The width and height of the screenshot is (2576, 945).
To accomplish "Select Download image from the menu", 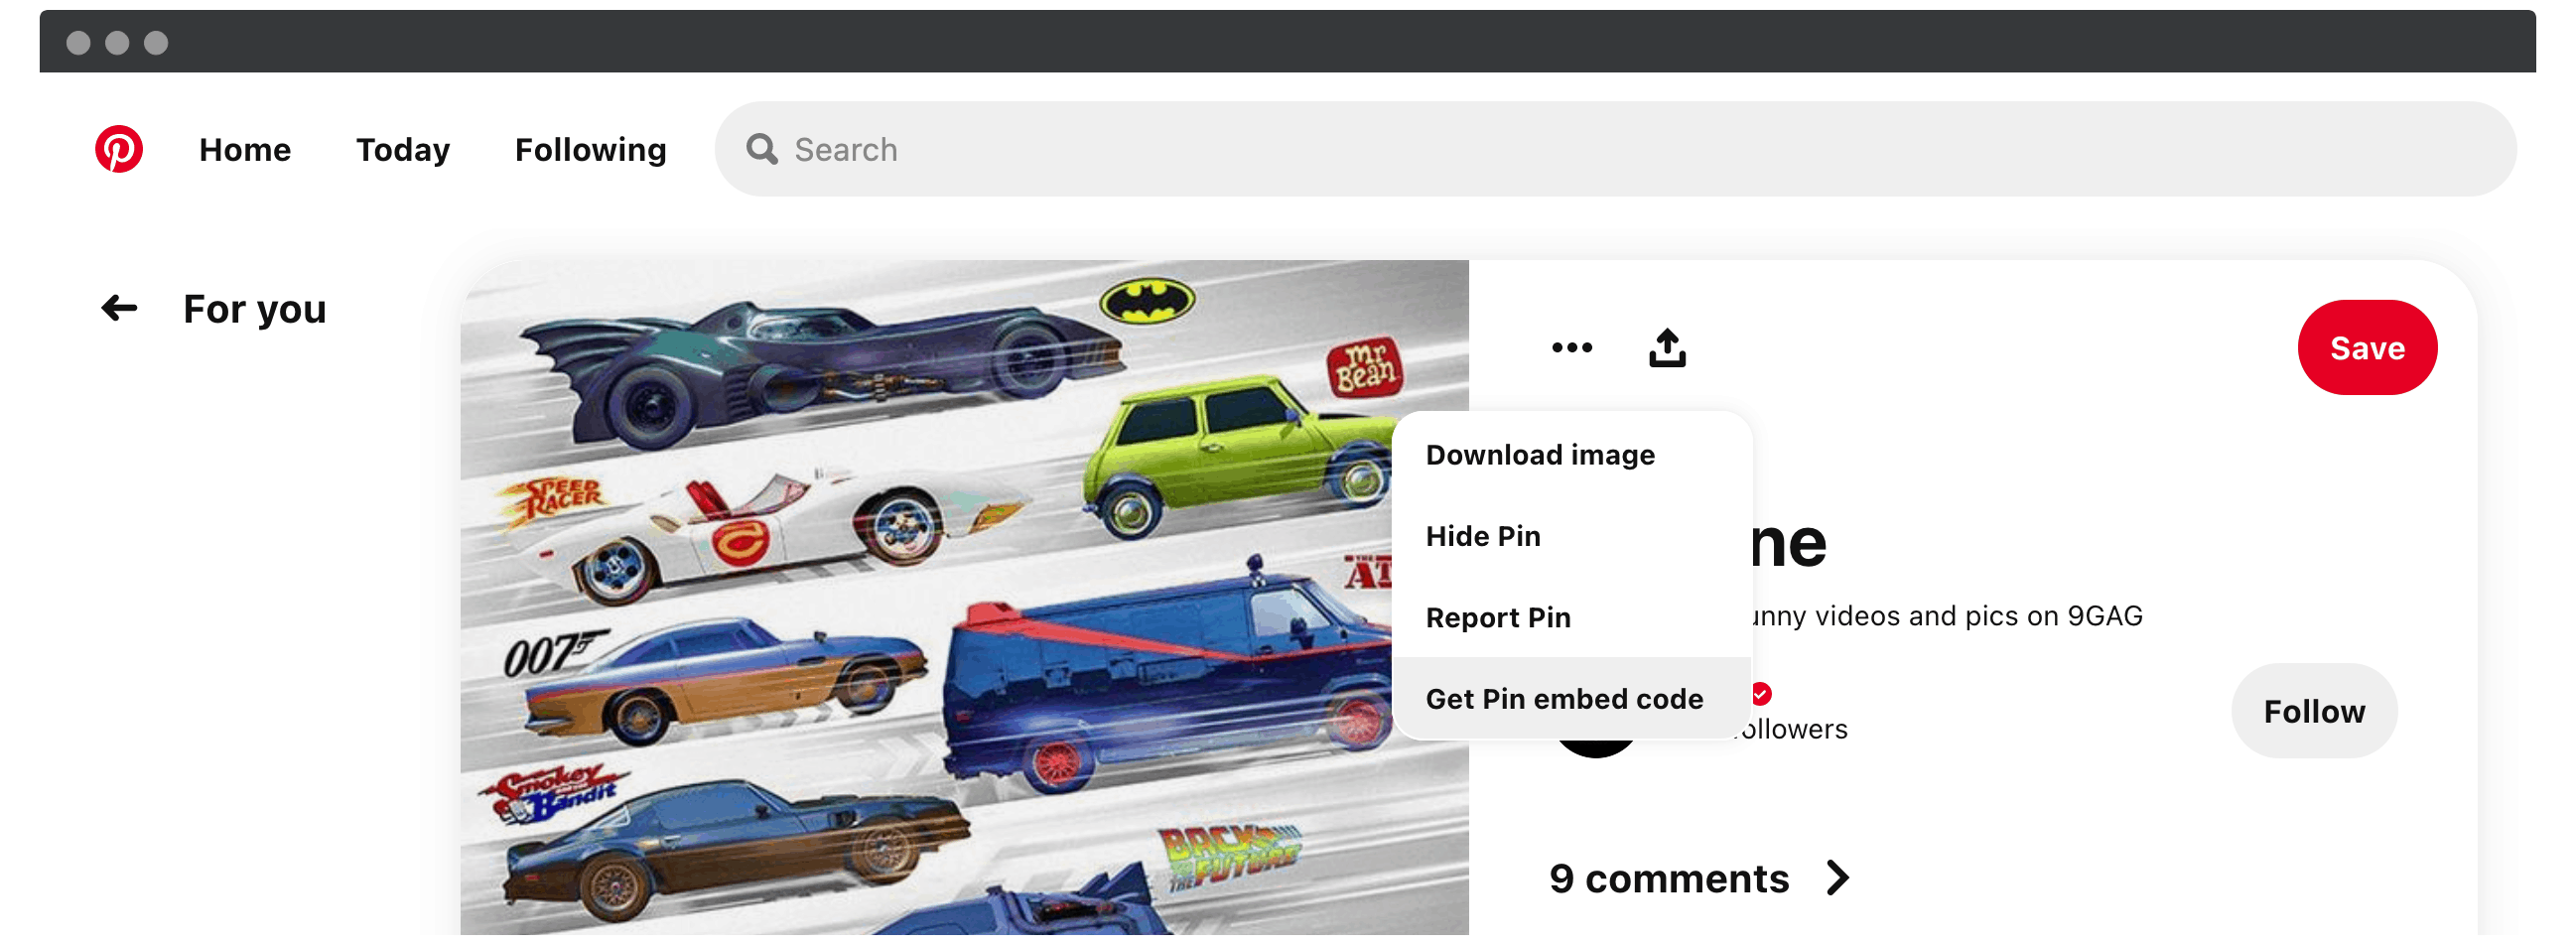I will (1571, 455).
